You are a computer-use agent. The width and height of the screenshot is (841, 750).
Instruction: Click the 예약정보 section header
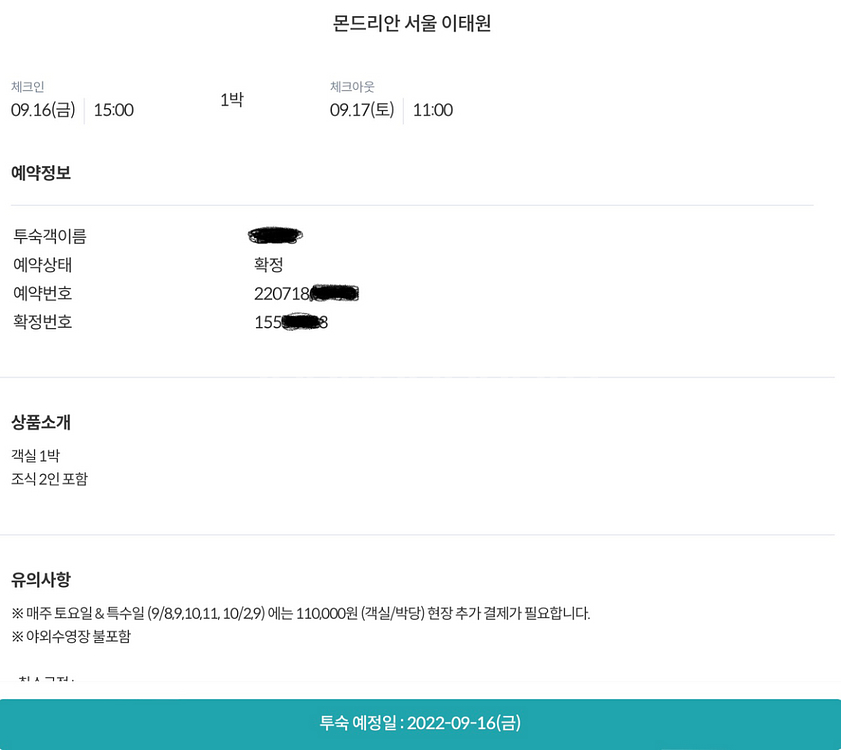pyautogui.click(x=40, y=172)
